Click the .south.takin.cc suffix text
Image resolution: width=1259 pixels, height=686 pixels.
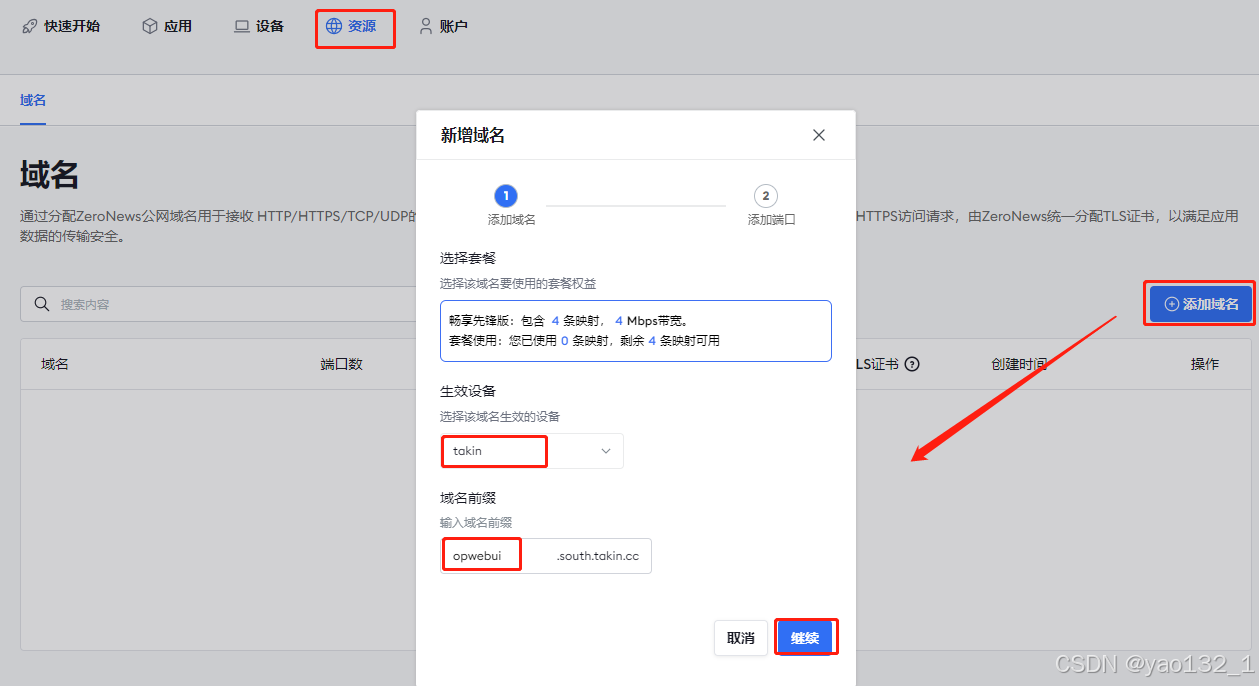pyautogui.click(x=597, y=556)
